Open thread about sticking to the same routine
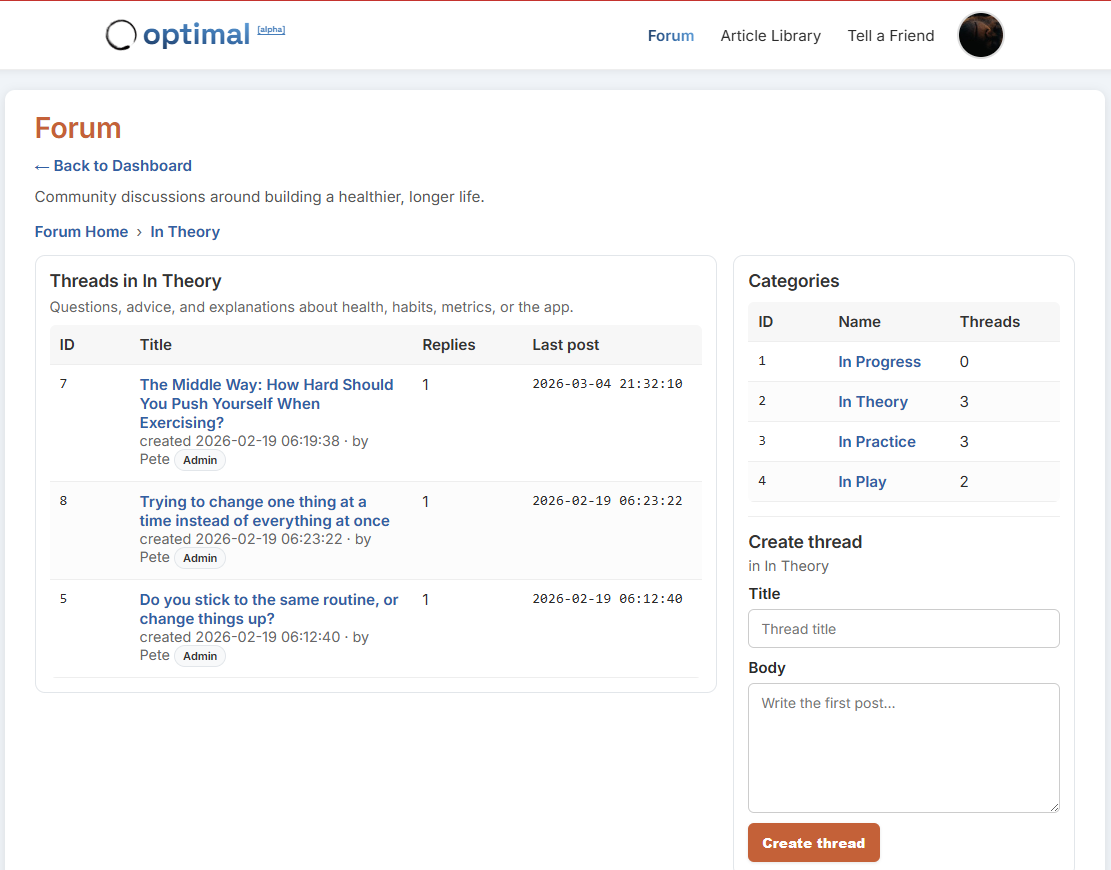The height and width of the screenshot is (870, 1111). pyautogui.click(x=268, y=608)
